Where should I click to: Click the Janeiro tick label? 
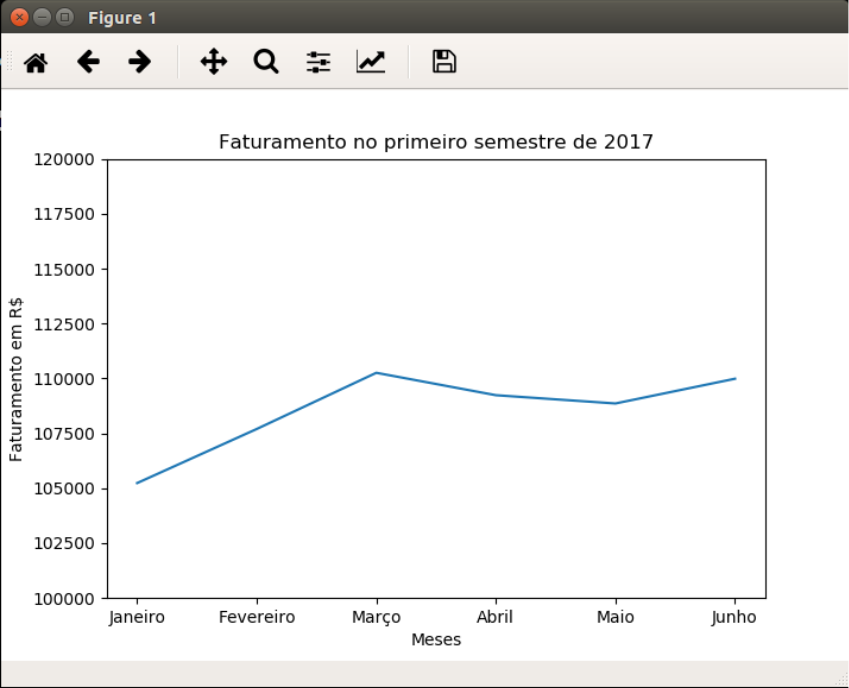click(137, 617)
